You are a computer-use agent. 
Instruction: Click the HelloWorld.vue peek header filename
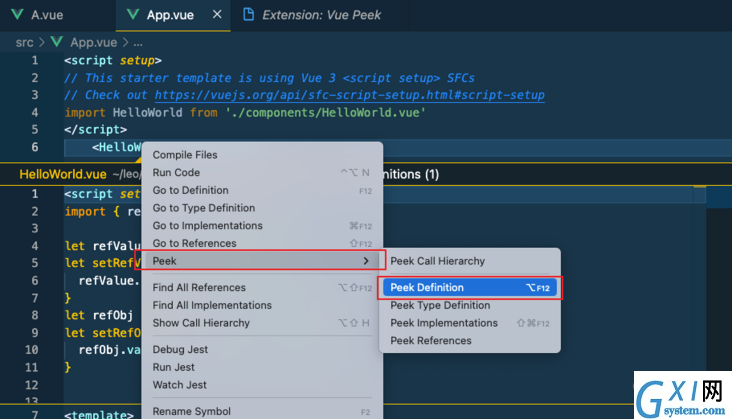63,174
